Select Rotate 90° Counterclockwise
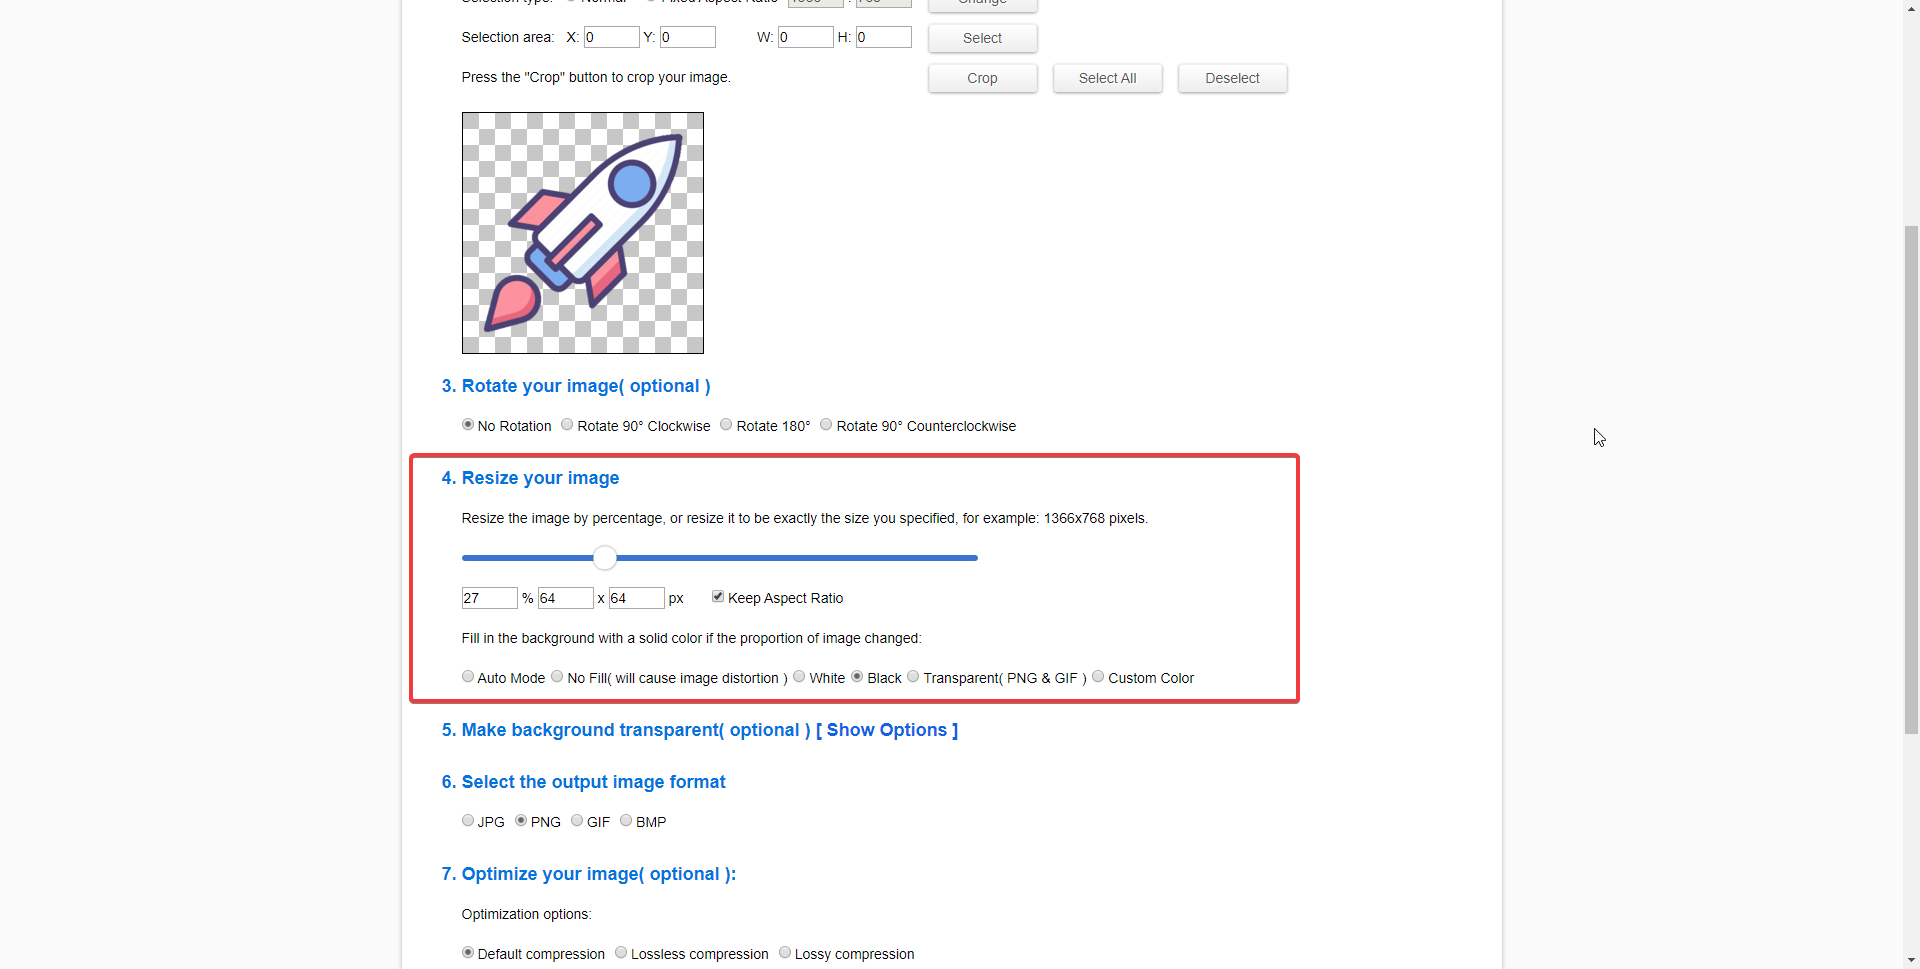The height and width of the screenshot is (969, 1920). 826,425
